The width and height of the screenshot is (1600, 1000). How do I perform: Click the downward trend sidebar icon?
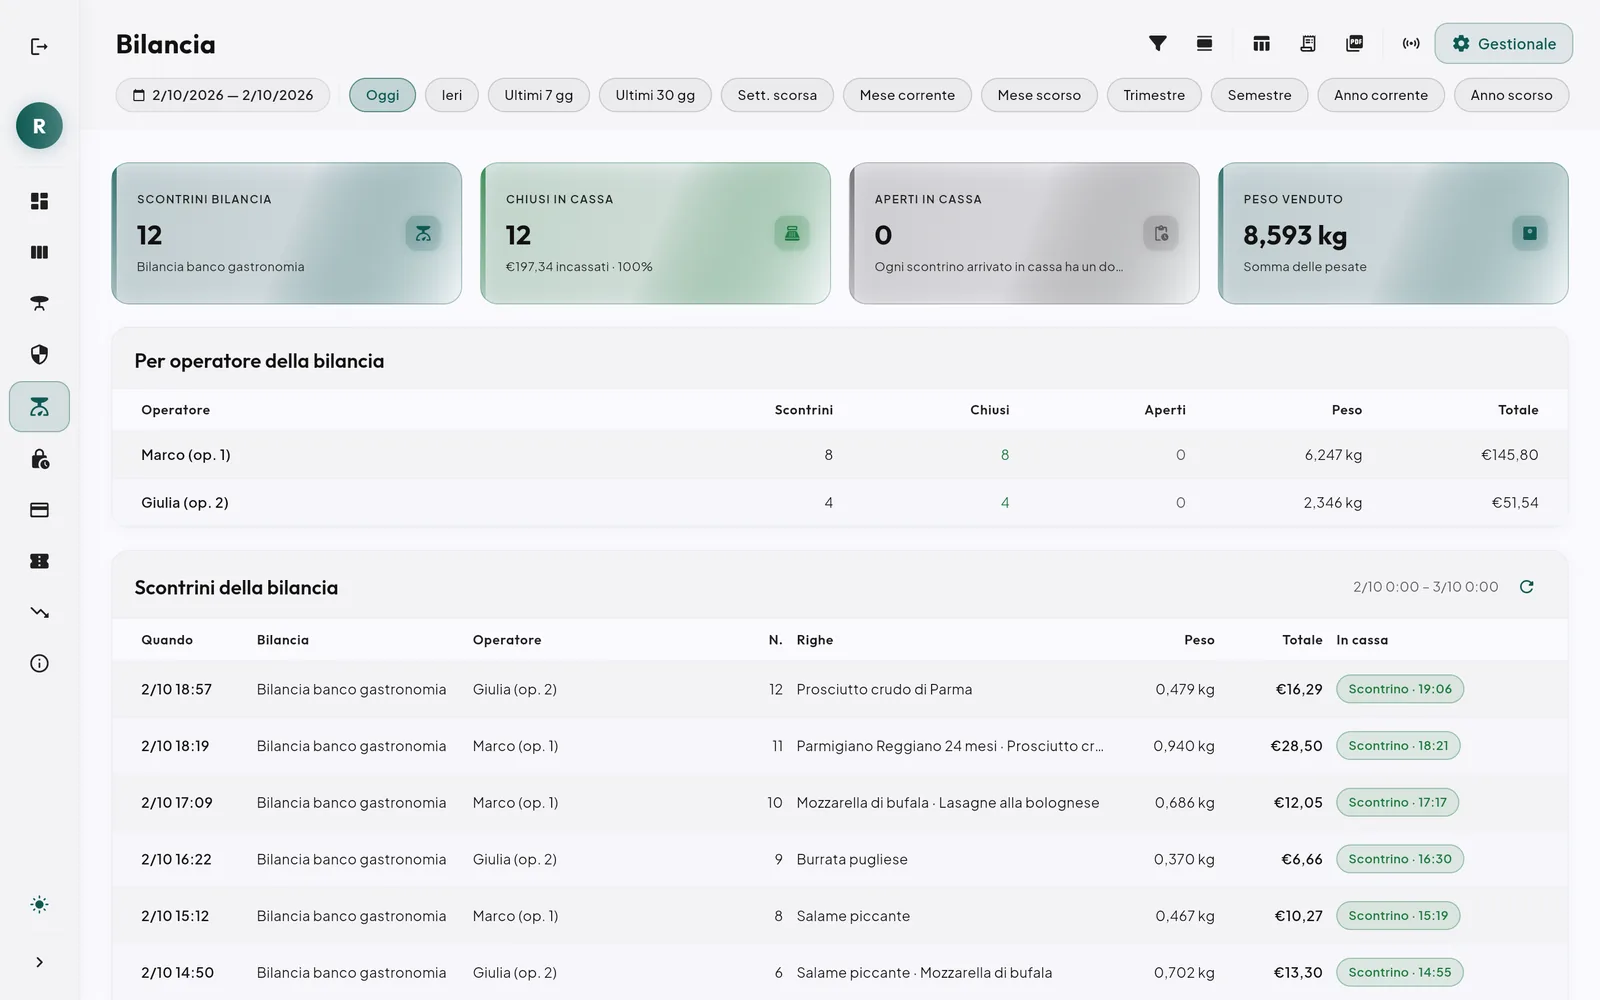39,612
